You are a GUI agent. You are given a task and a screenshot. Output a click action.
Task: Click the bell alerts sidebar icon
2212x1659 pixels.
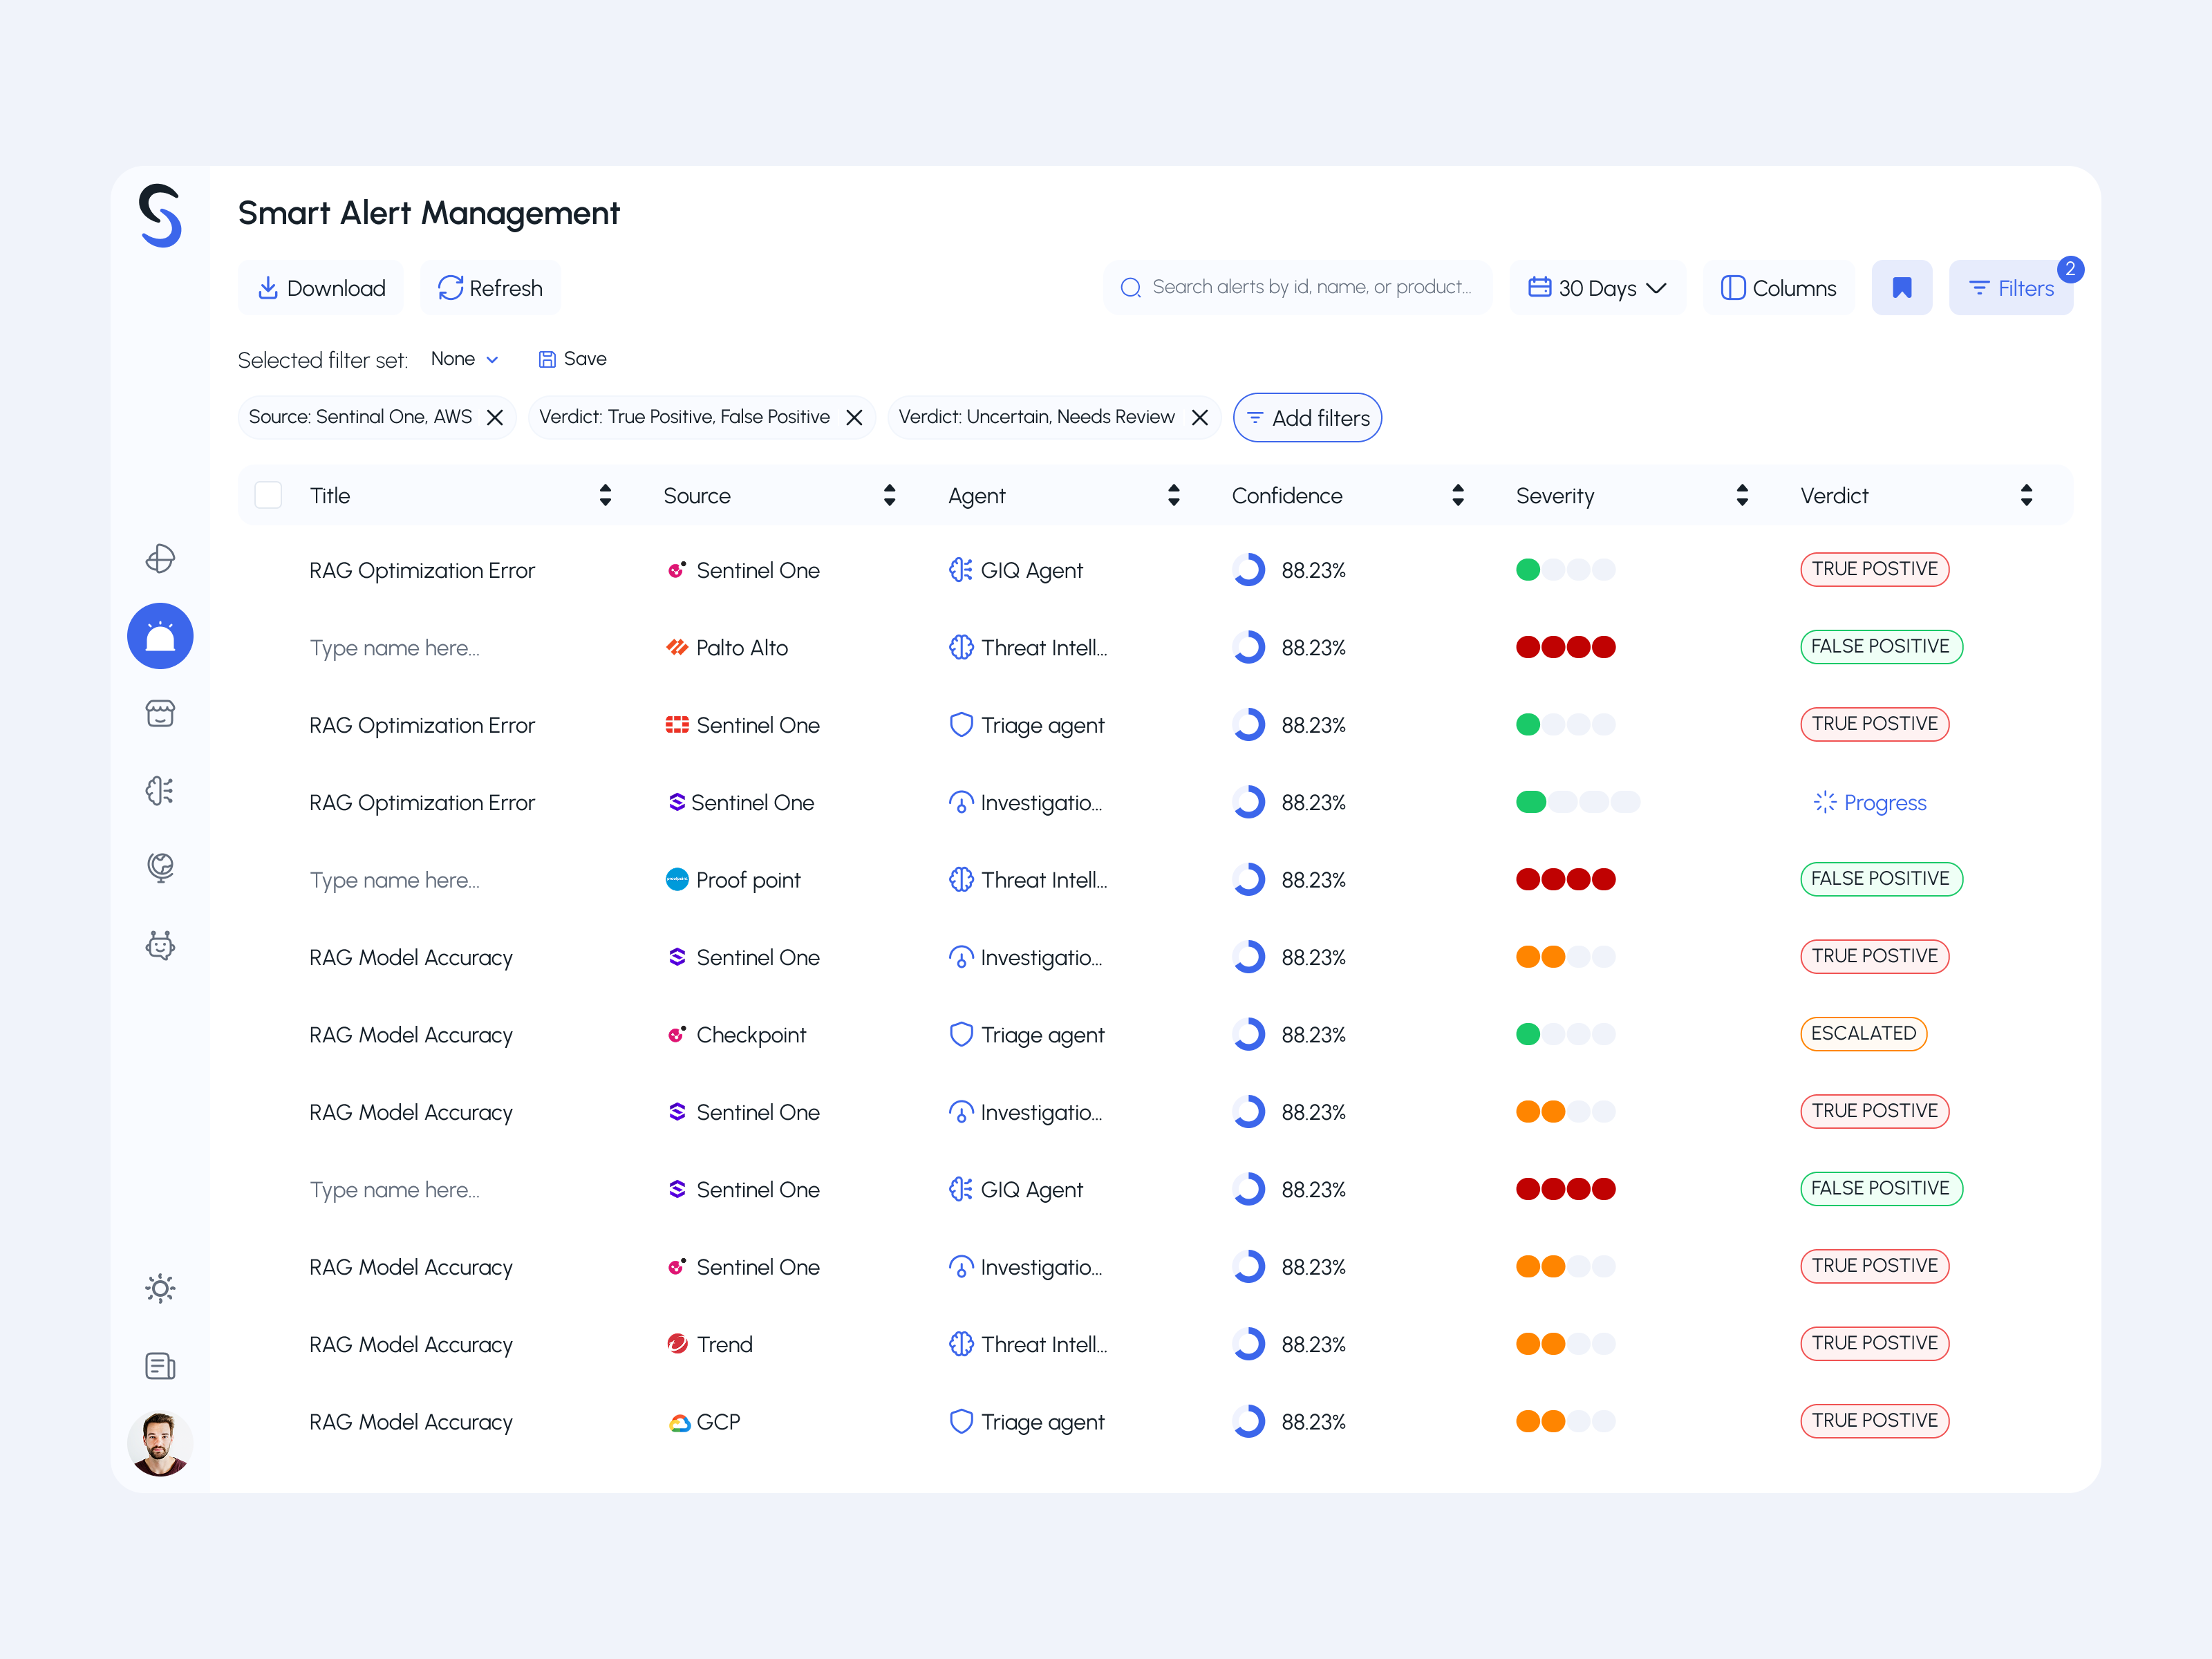(x=160, y=636)
